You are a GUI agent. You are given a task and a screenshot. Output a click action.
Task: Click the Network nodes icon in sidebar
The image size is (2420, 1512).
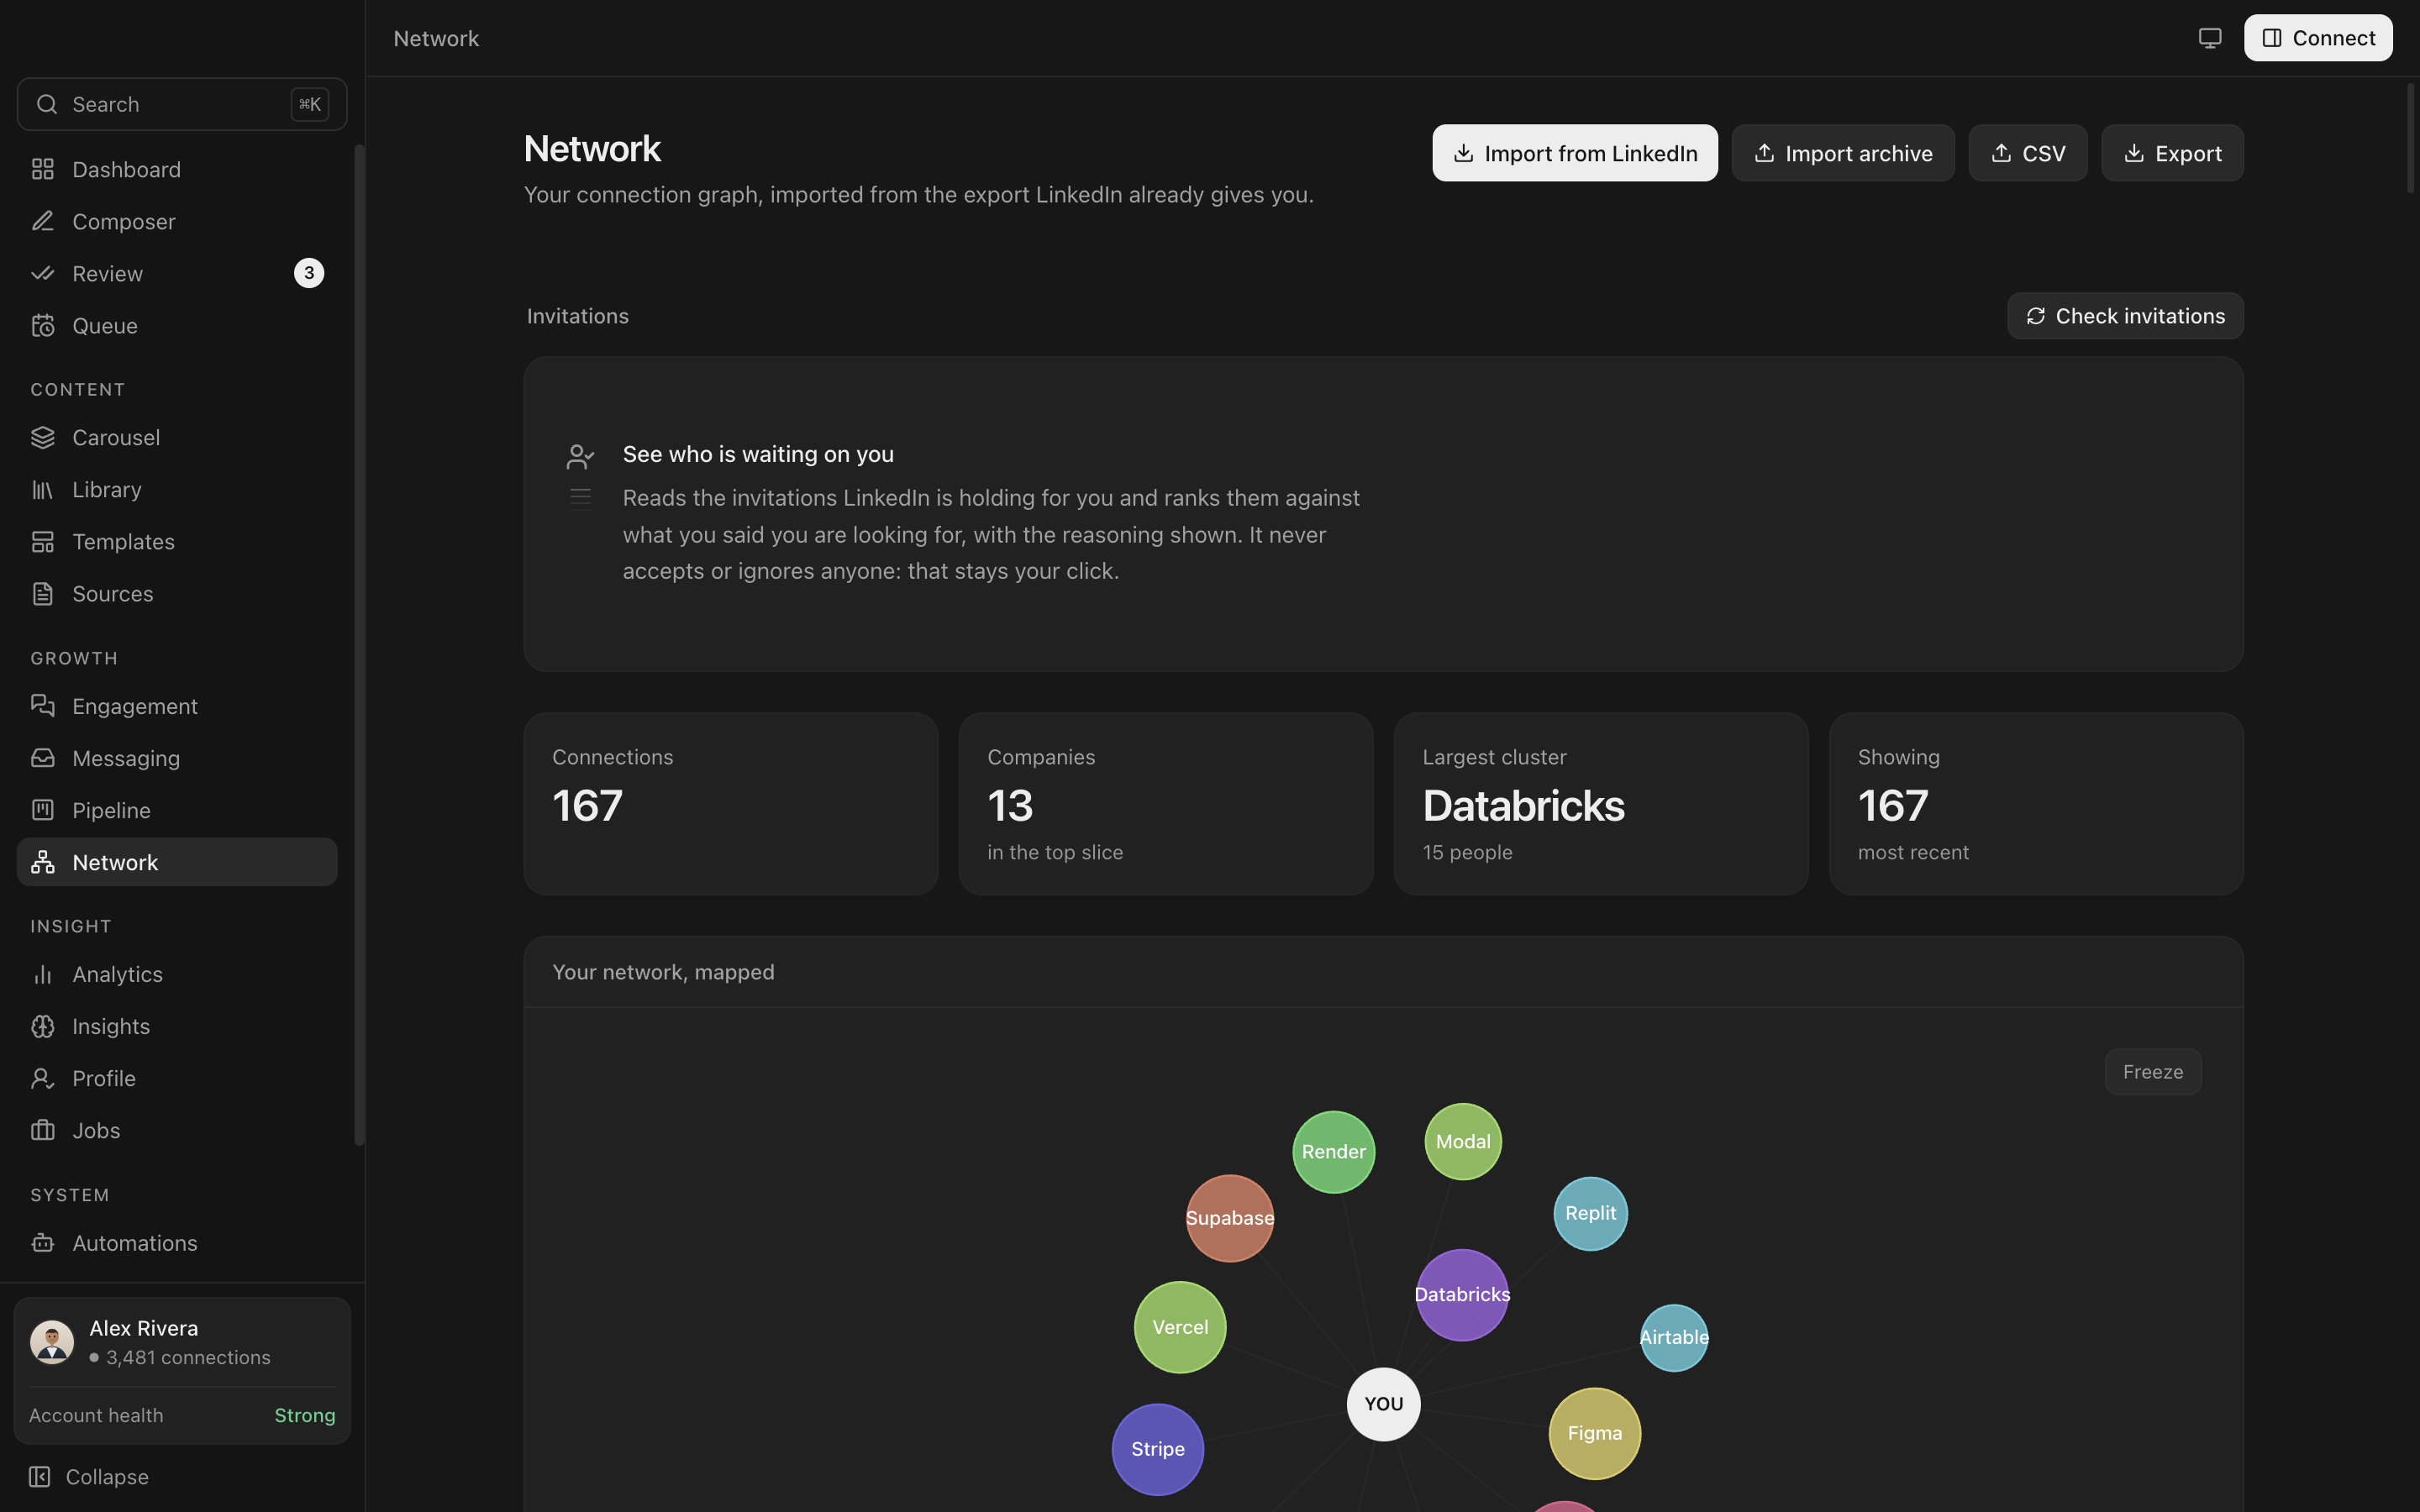42,862
